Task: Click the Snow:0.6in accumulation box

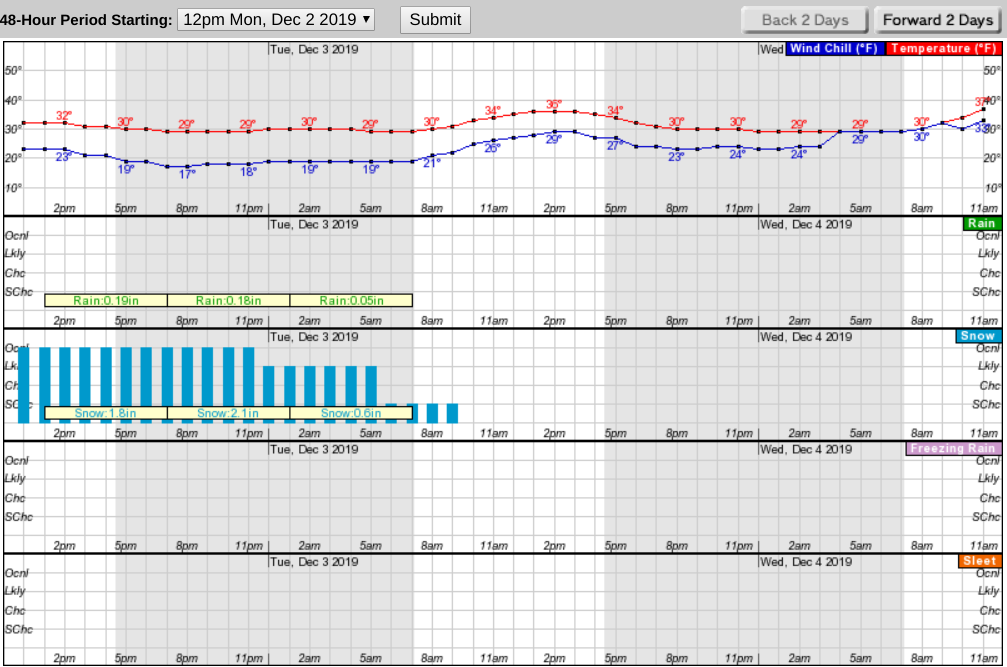Action: (x=350, y=413)
